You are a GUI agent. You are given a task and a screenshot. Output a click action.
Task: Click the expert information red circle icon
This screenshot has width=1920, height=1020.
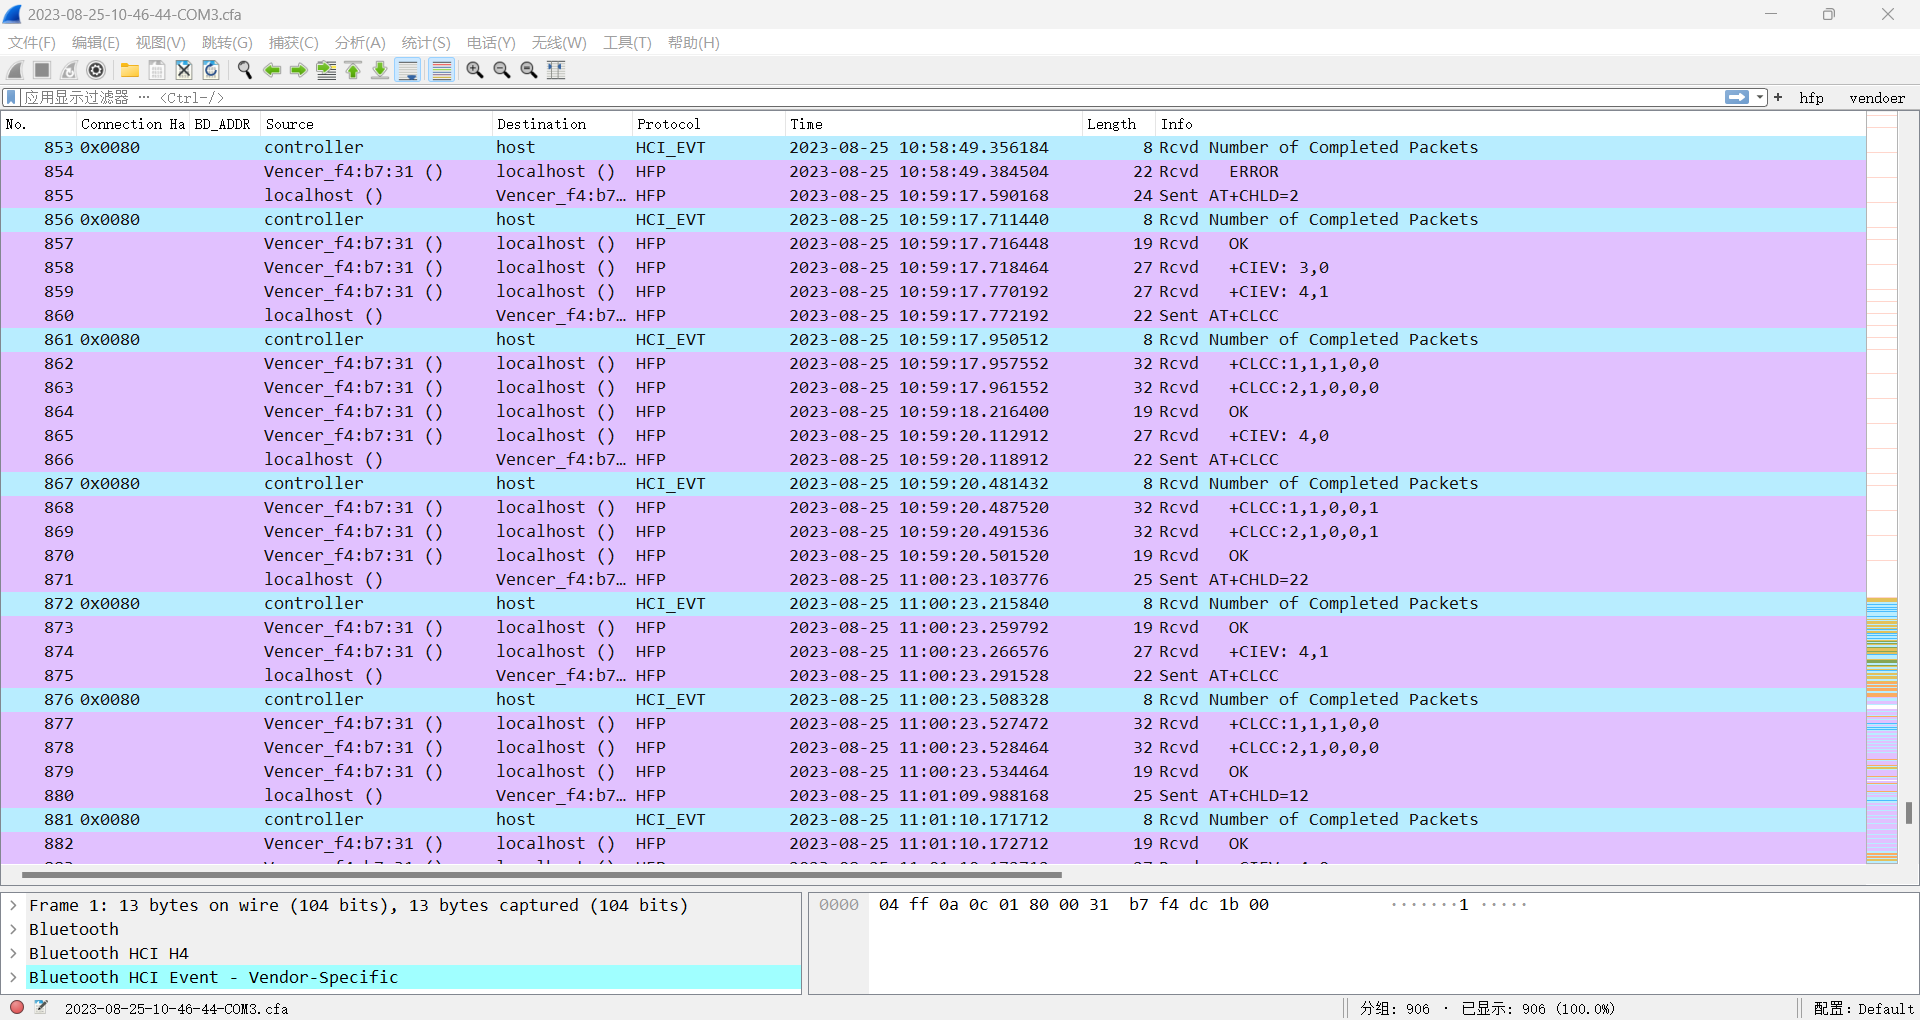17,1007
